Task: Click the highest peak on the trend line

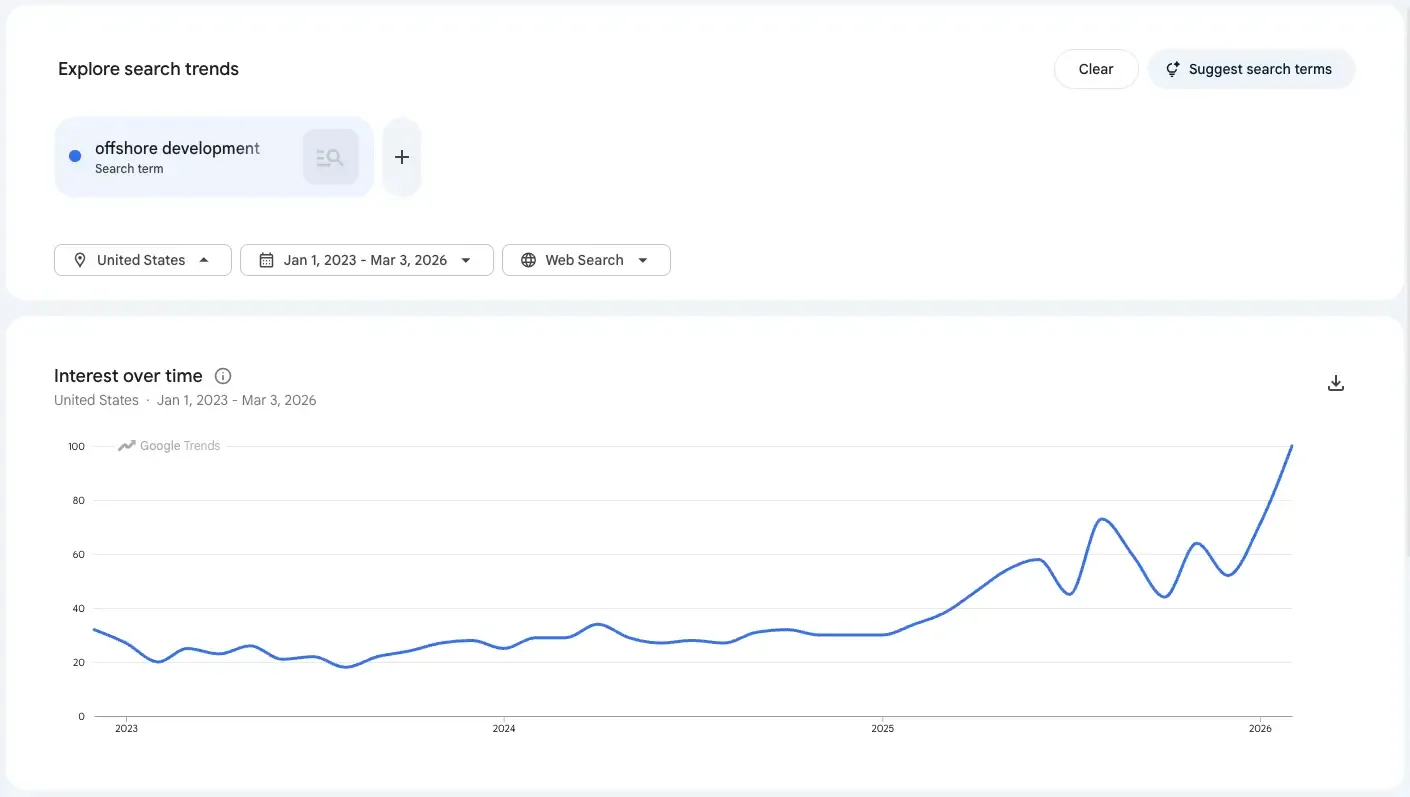Action: click(x=1291, y=447)
